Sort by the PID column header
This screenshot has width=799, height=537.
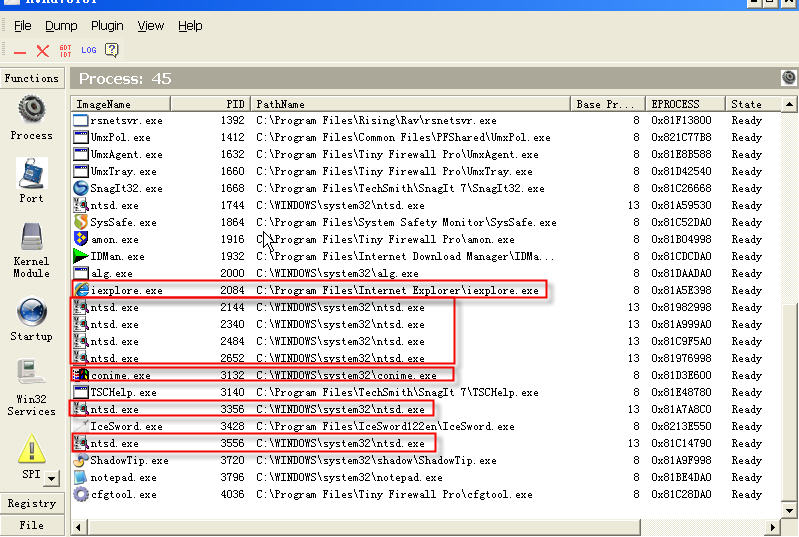point(210,104)
